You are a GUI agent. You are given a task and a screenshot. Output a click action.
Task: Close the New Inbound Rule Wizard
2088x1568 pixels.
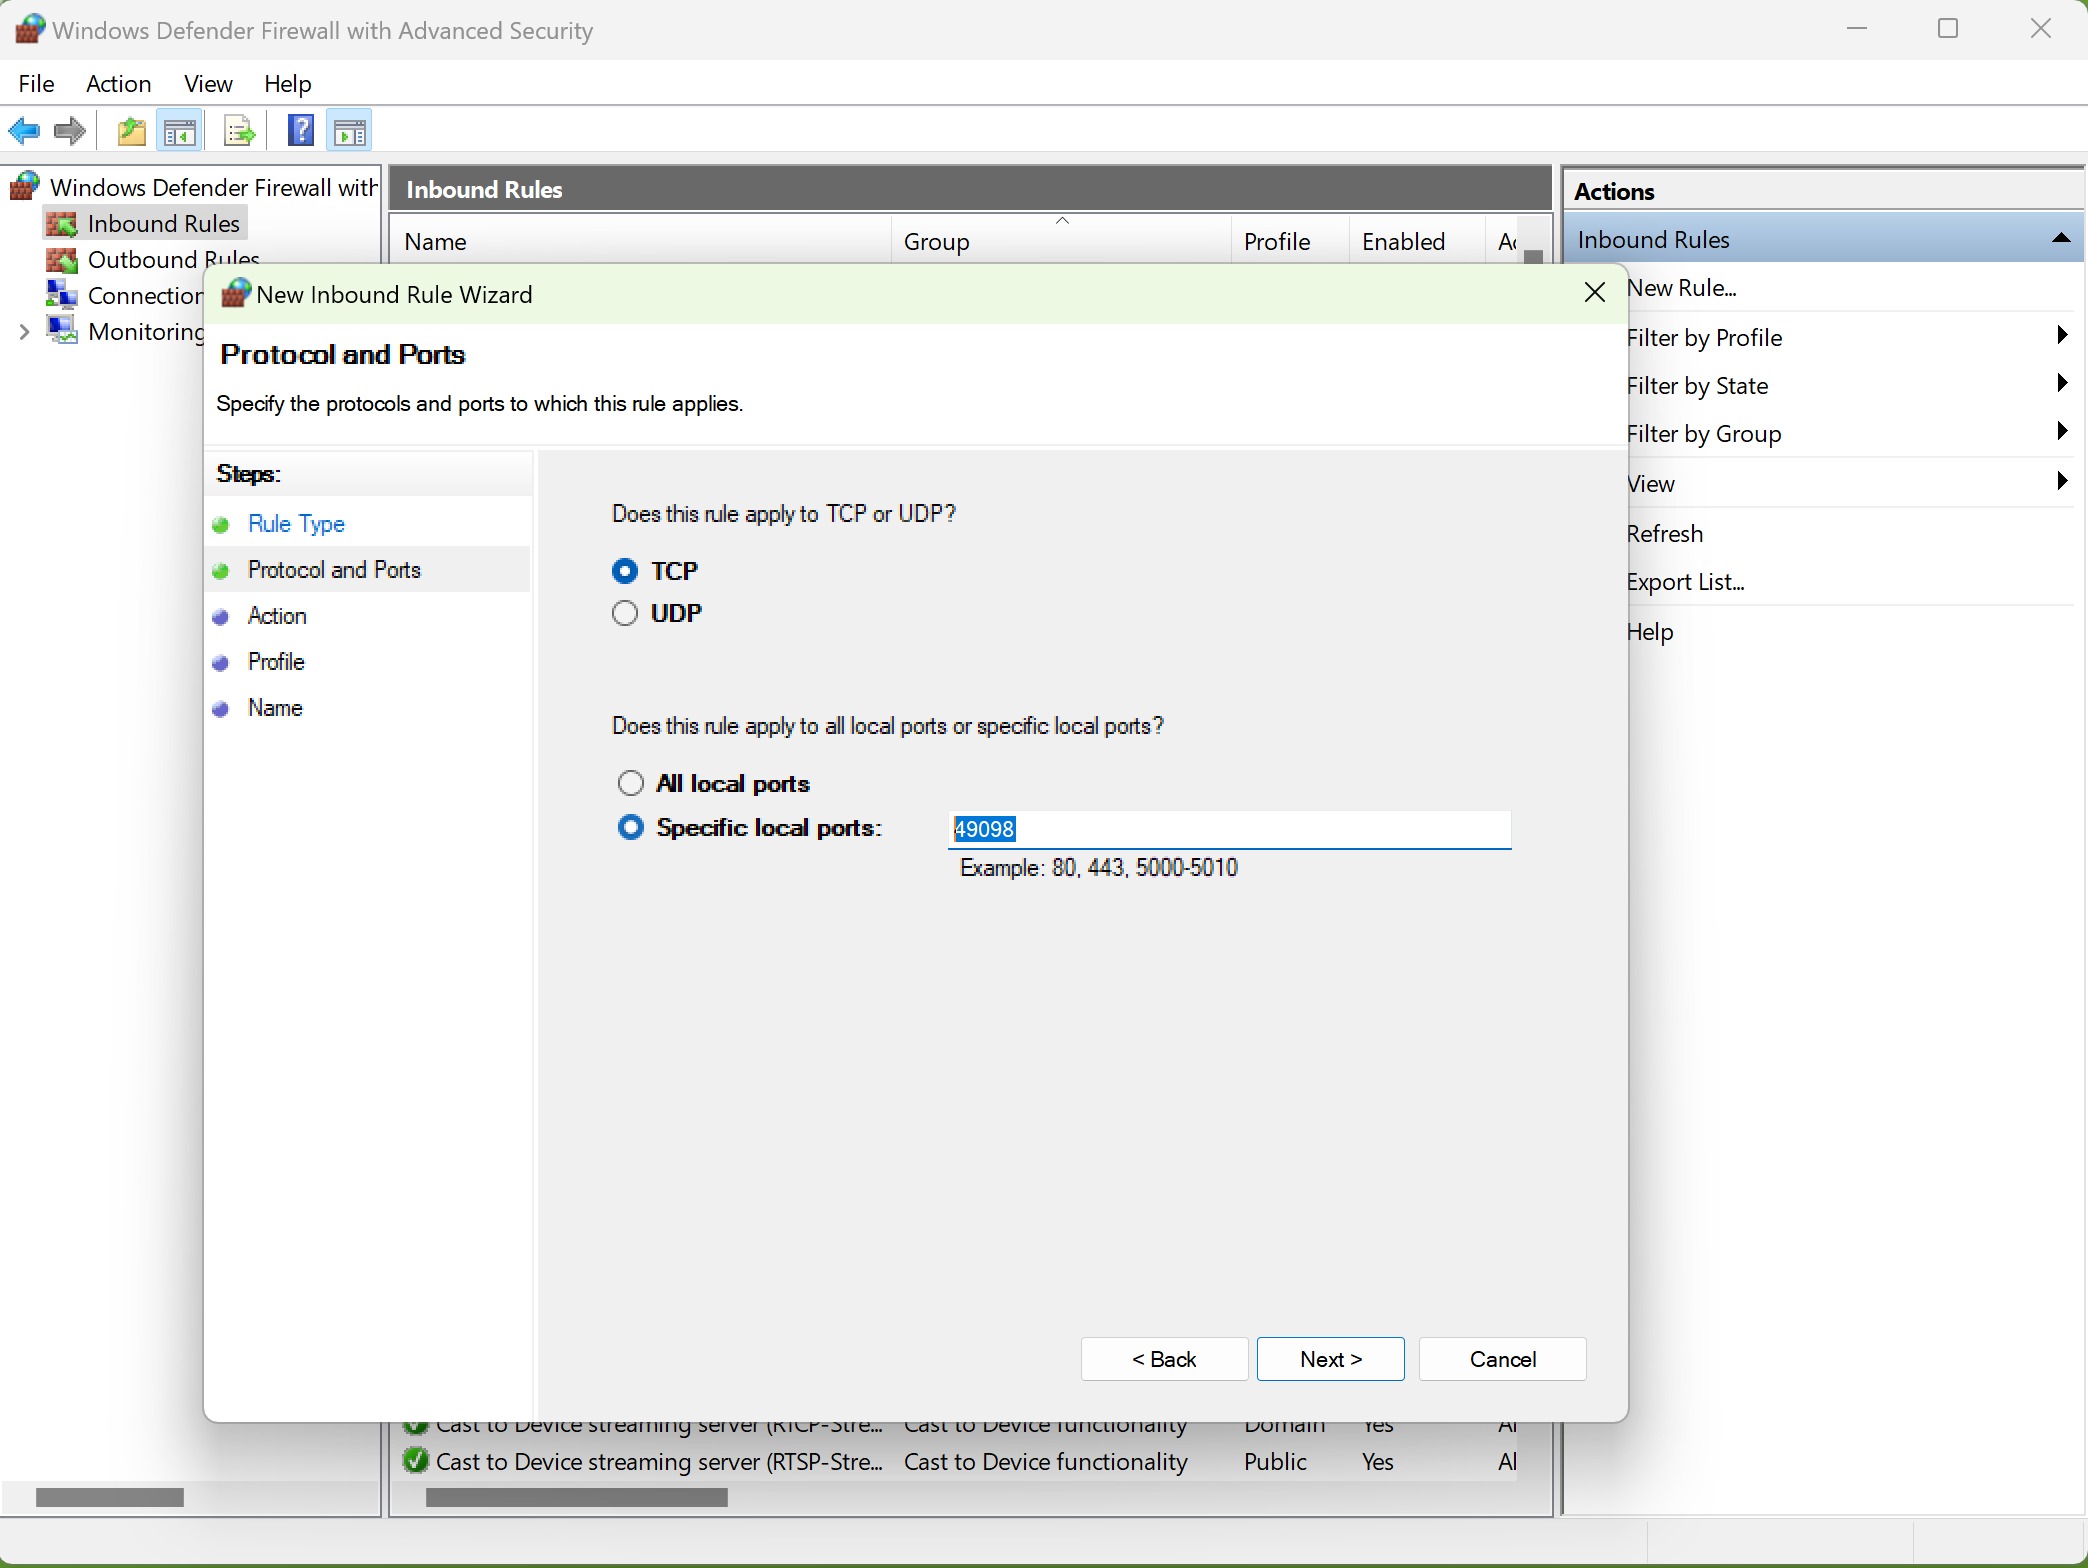(x=1595, y=292)
